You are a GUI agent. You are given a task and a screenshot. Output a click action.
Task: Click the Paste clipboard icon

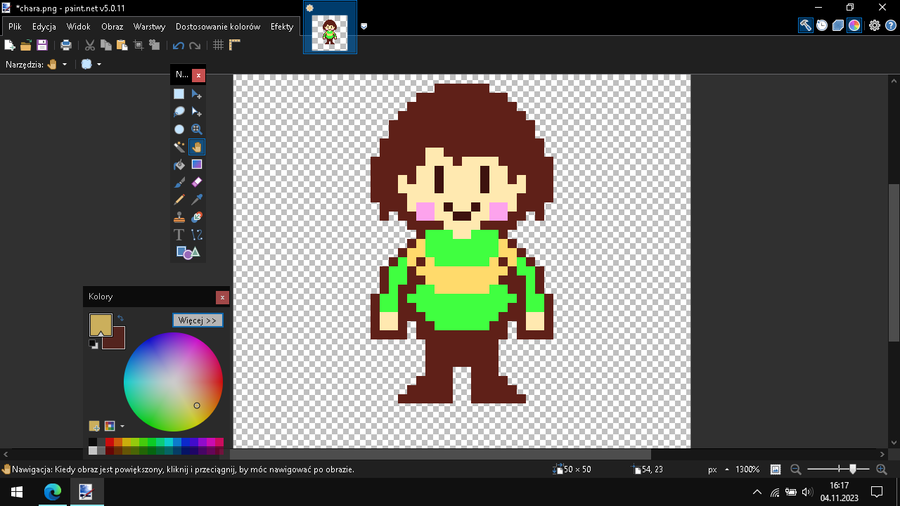[122, 45]
